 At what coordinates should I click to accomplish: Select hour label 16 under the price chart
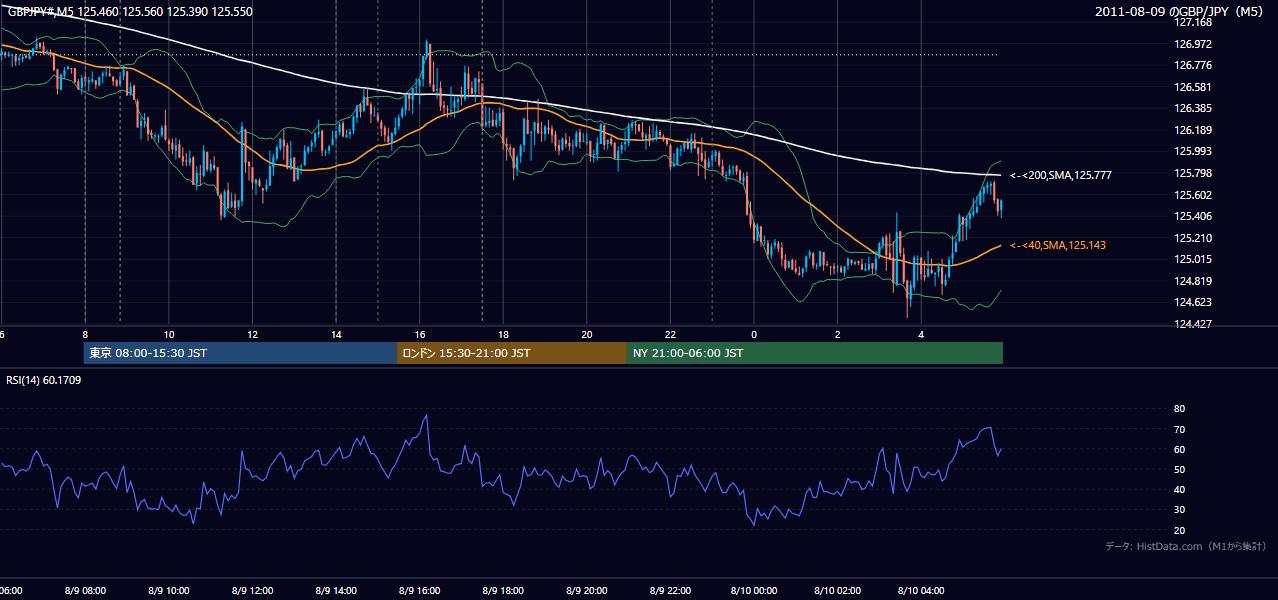420,334
